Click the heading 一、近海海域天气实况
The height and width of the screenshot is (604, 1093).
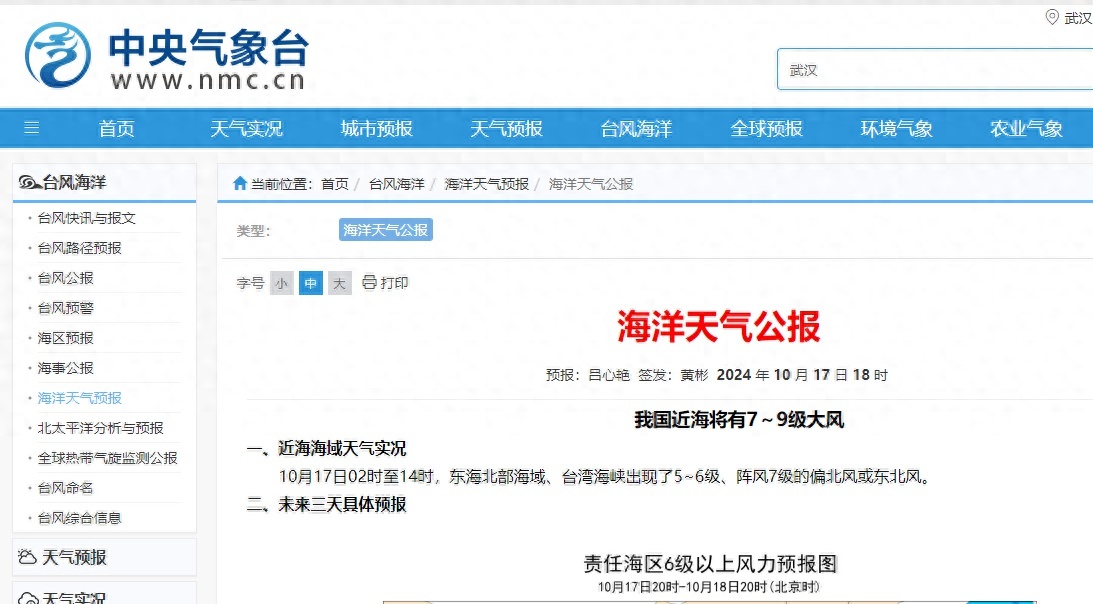coord(326,448)
